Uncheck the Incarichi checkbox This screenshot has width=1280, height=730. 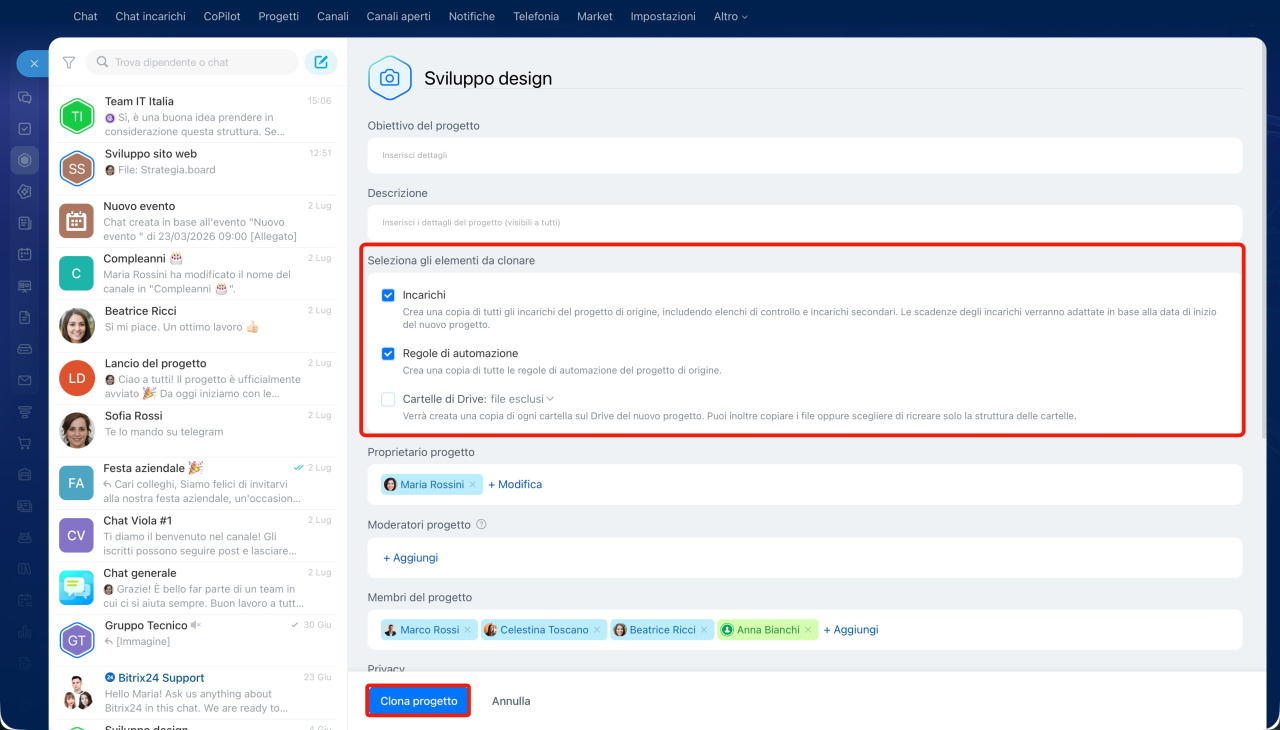pyautogui.click(x=388, y=296)
